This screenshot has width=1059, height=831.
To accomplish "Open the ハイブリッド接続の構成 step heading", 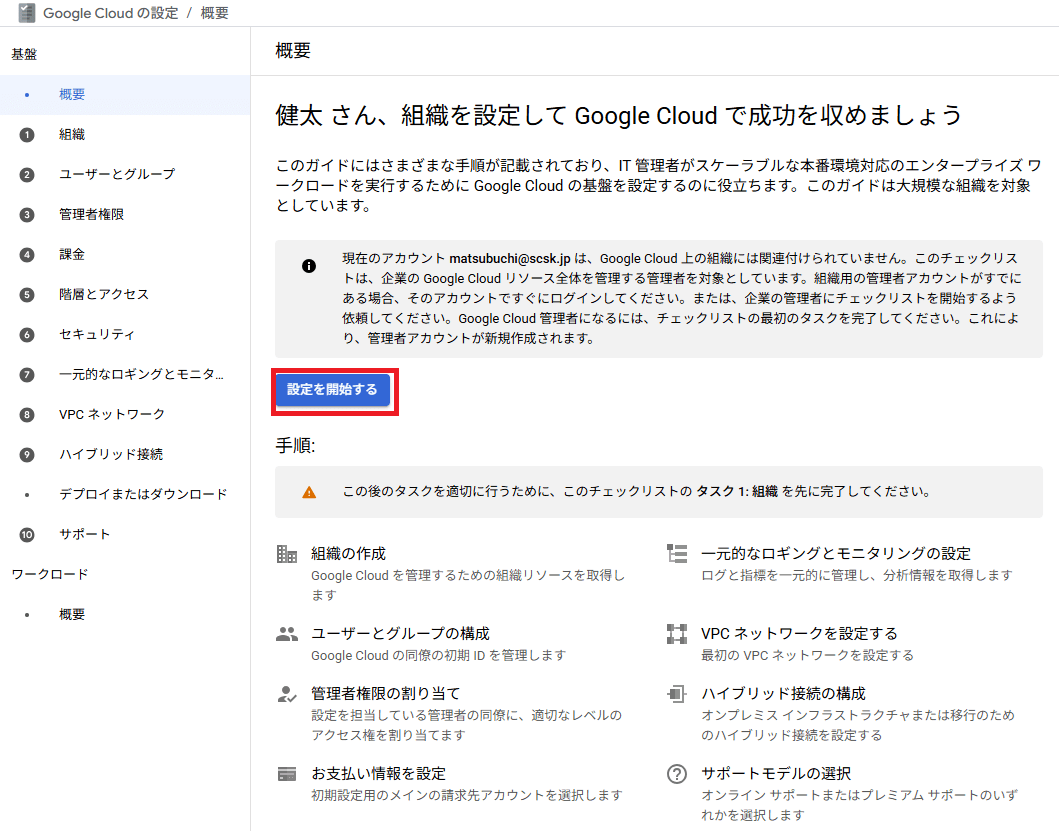I will point(783,694).
